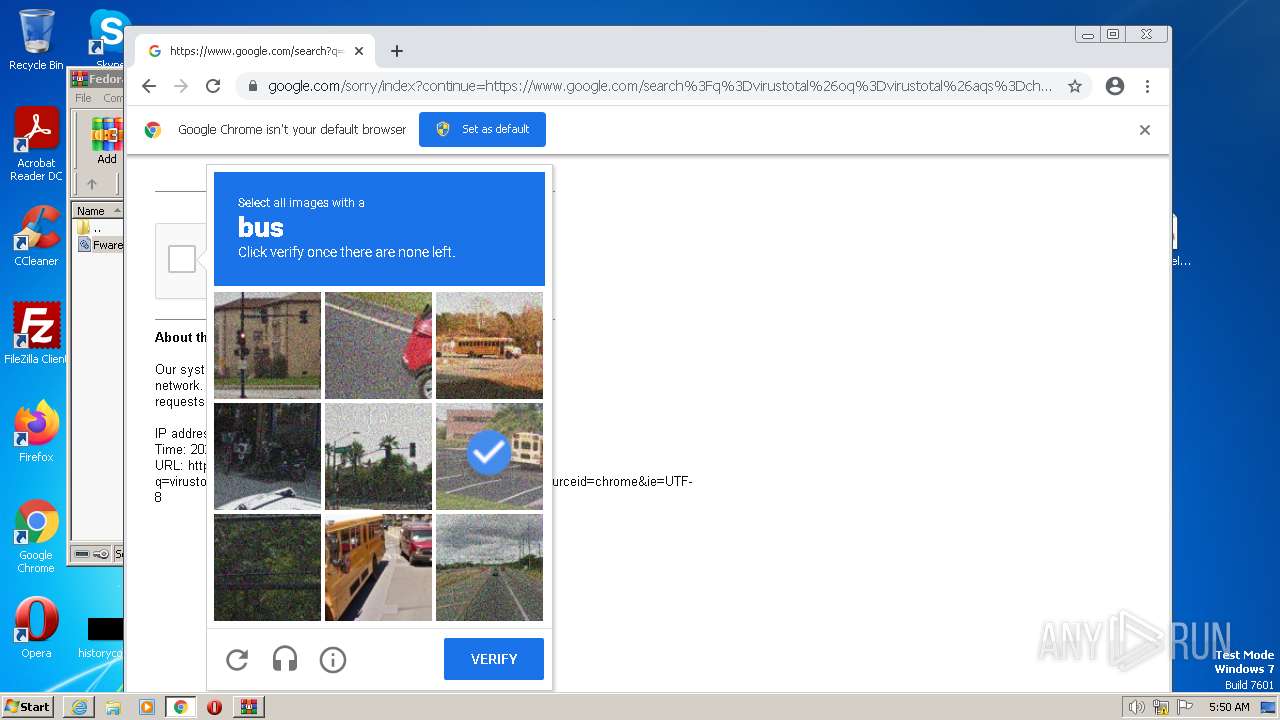Image resolution: width=1280 pixels, height=720 pixels.
Task: Select the traffic light building image
Action: coord(267,345)
